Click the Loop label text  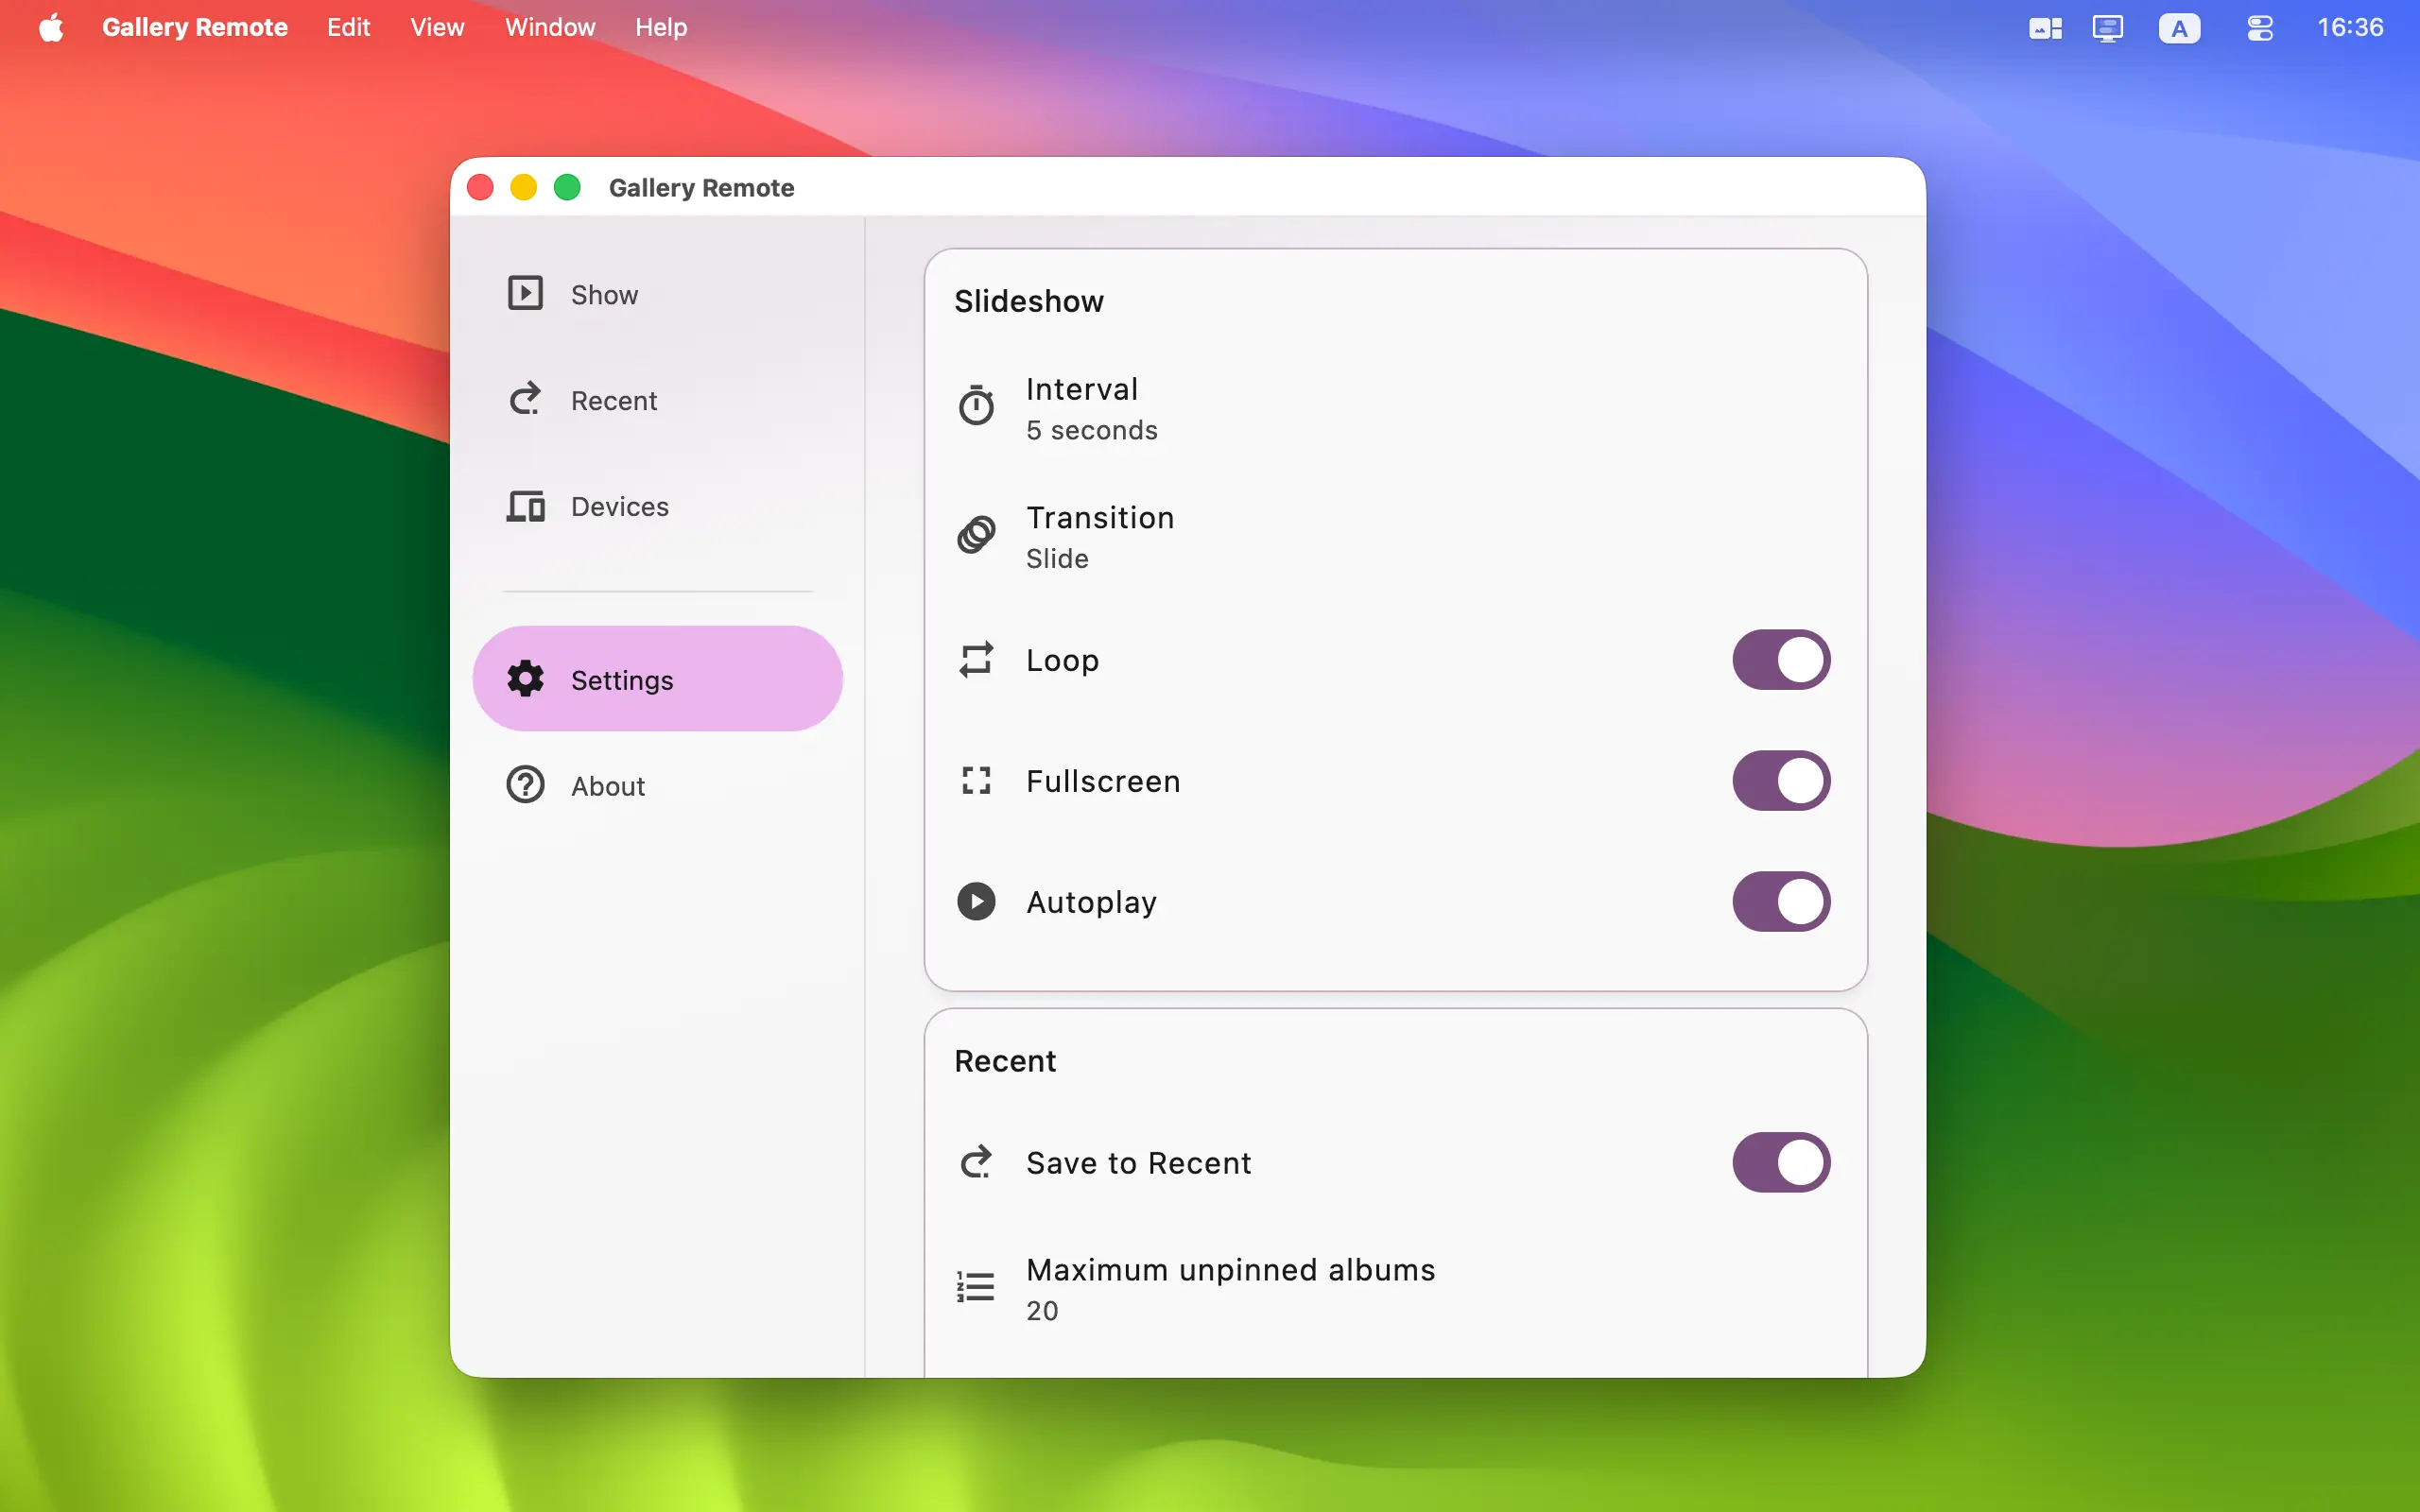coord(1062,659)
